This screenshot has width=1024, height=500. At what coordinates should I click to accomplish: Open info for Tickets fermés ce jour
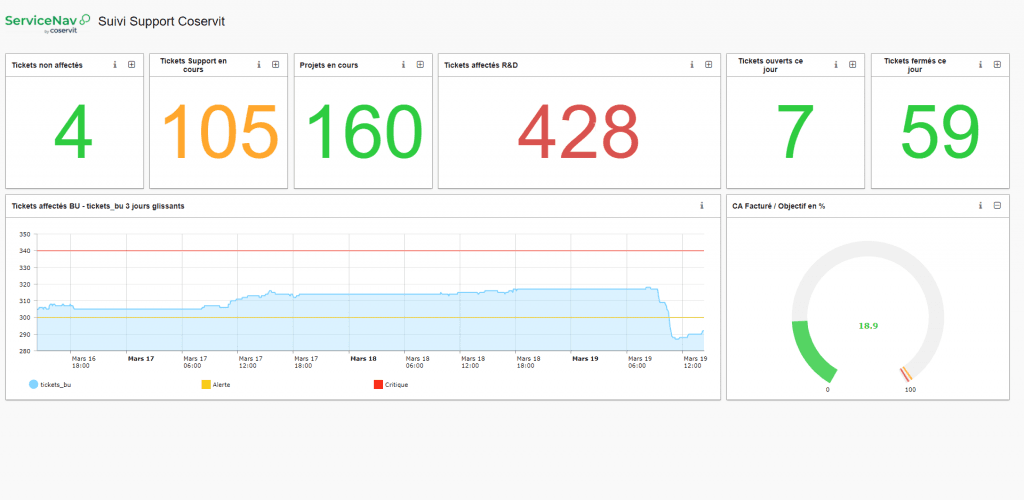pos(981,65)
